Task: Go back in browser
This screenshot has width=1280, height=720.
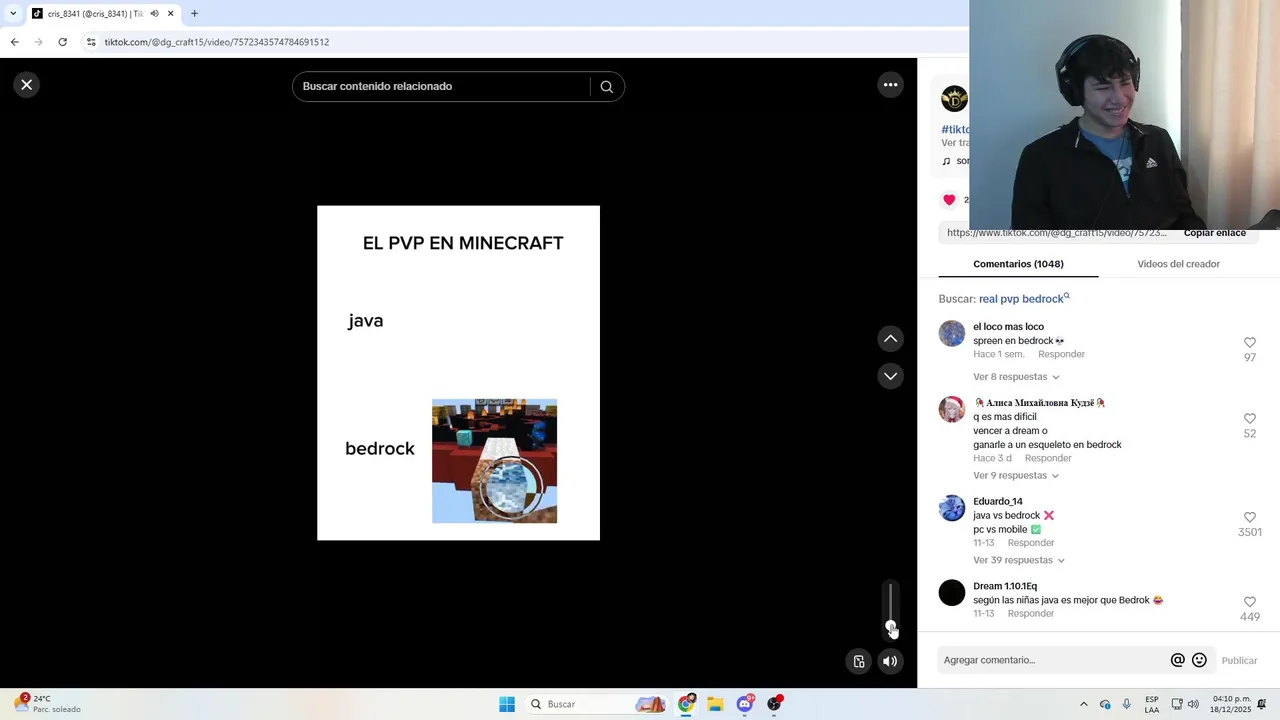Action: (x=14, y=42)
